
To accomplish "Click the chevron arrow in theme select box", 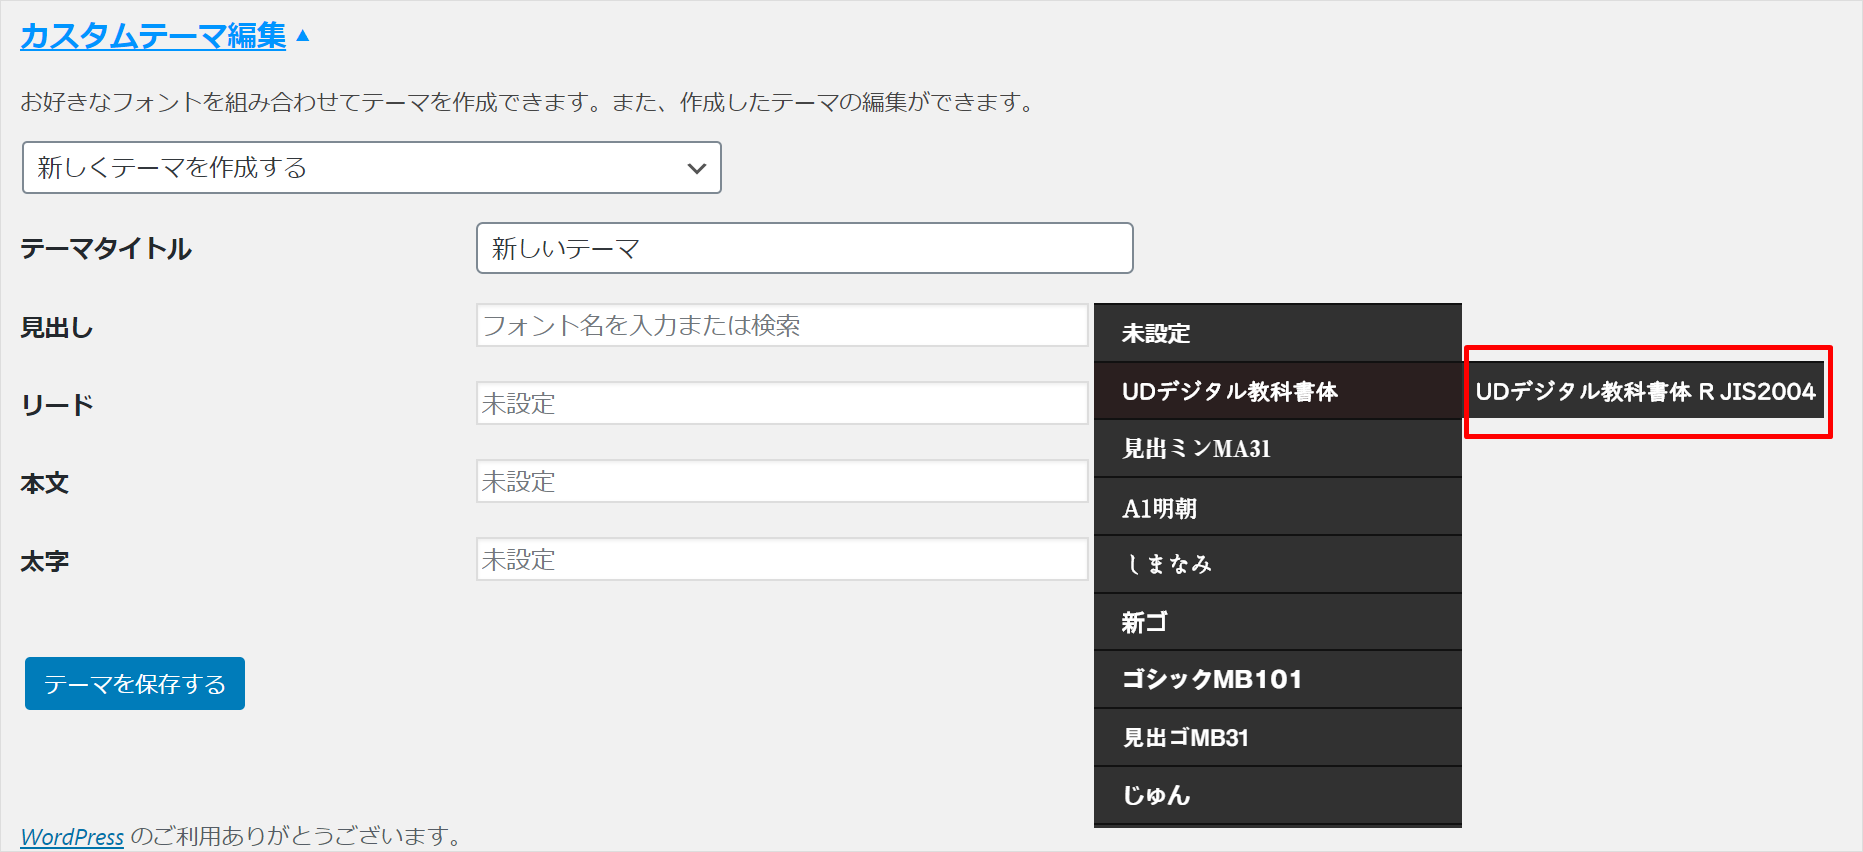I will click(696, 168).
